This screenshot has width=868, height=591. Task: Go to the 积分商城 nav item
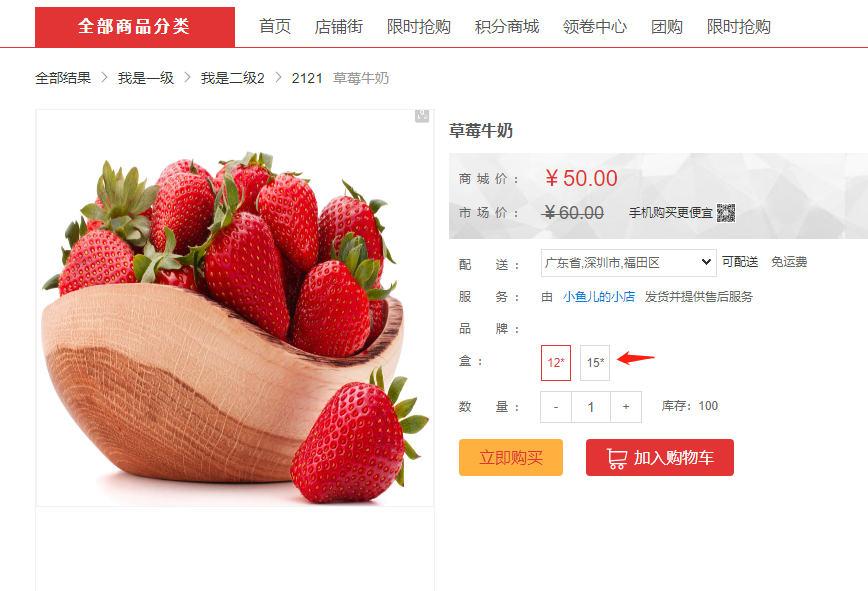point(507,27)
